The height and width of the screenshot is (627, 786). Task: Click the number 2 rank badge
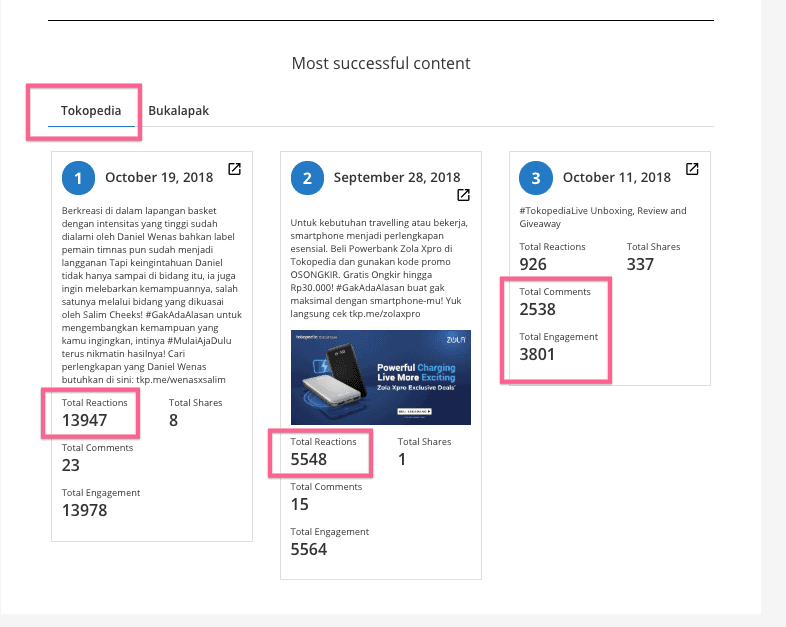(x=307, y=178)
